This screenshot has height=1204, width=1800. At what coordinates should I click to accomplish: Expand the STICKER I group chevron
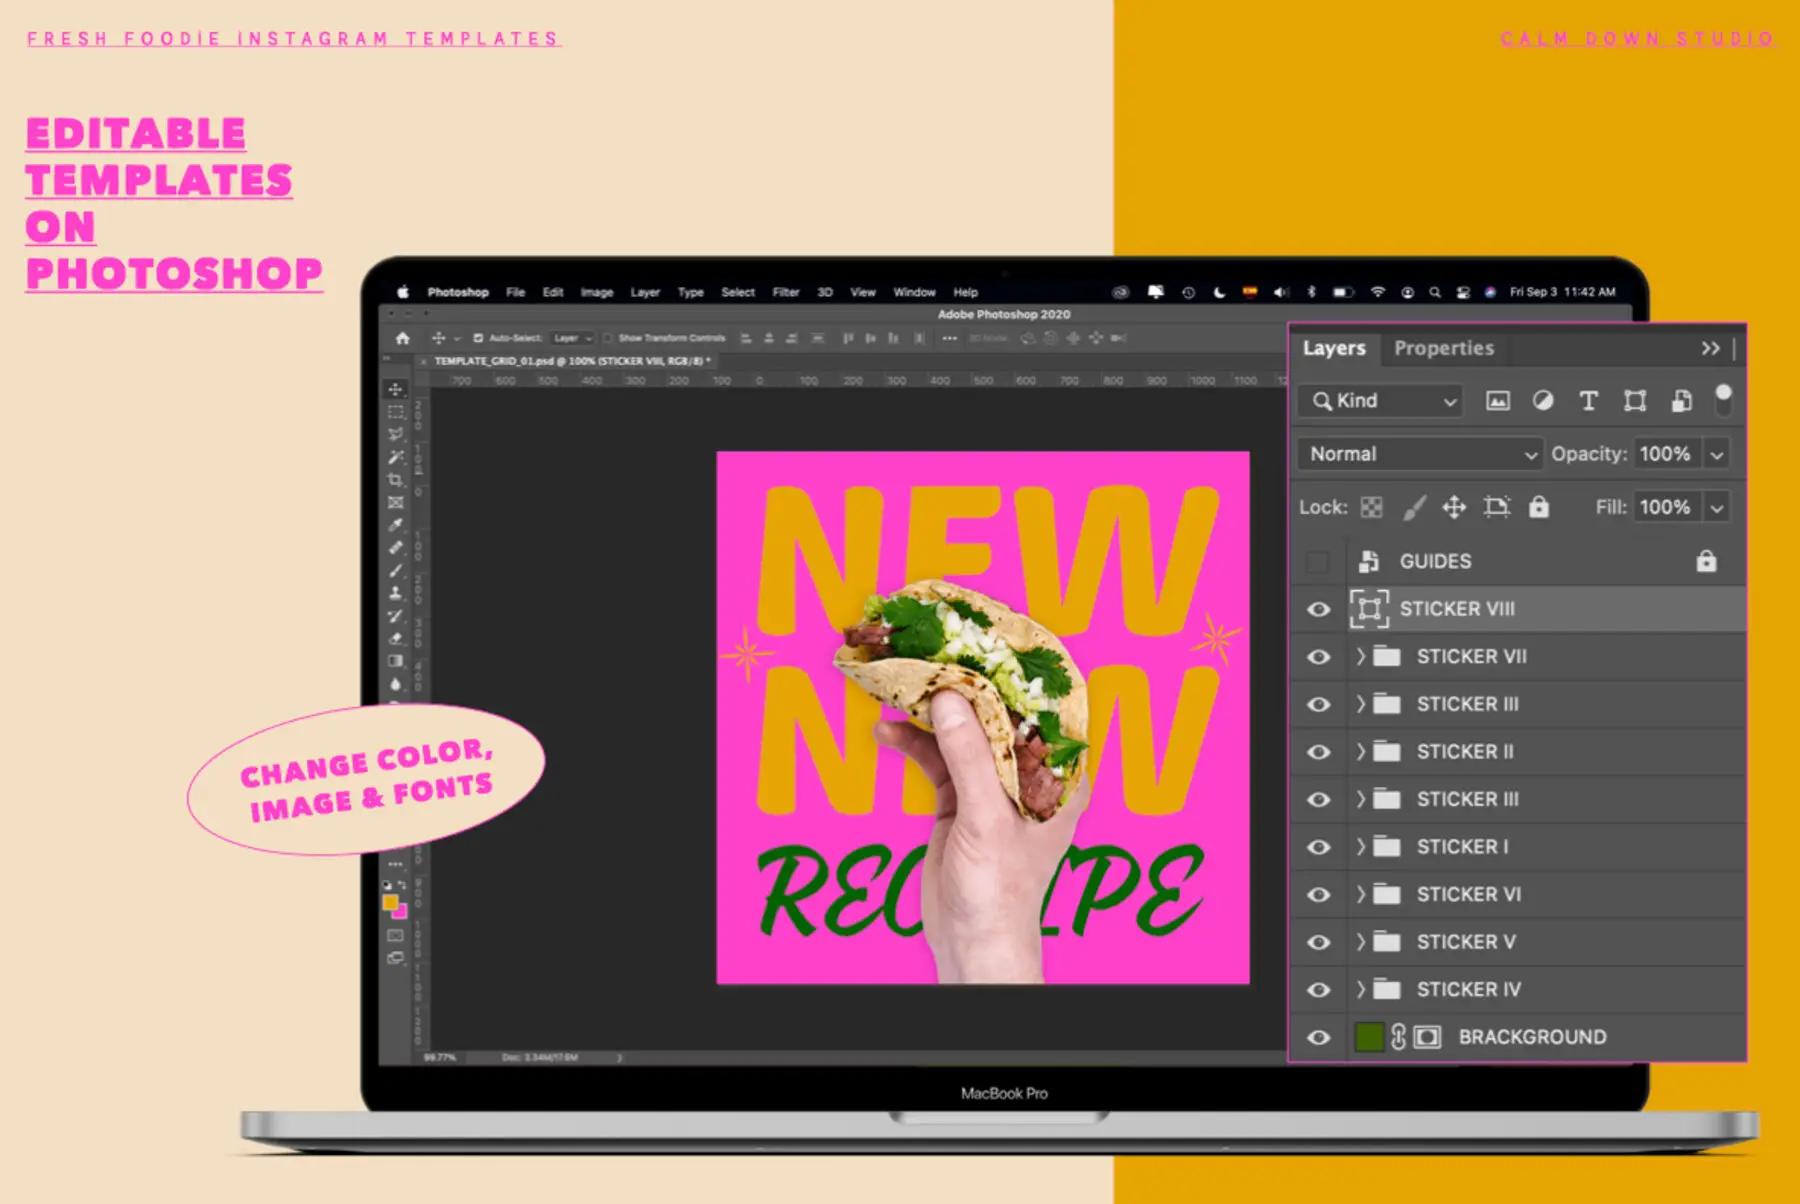1360,846
